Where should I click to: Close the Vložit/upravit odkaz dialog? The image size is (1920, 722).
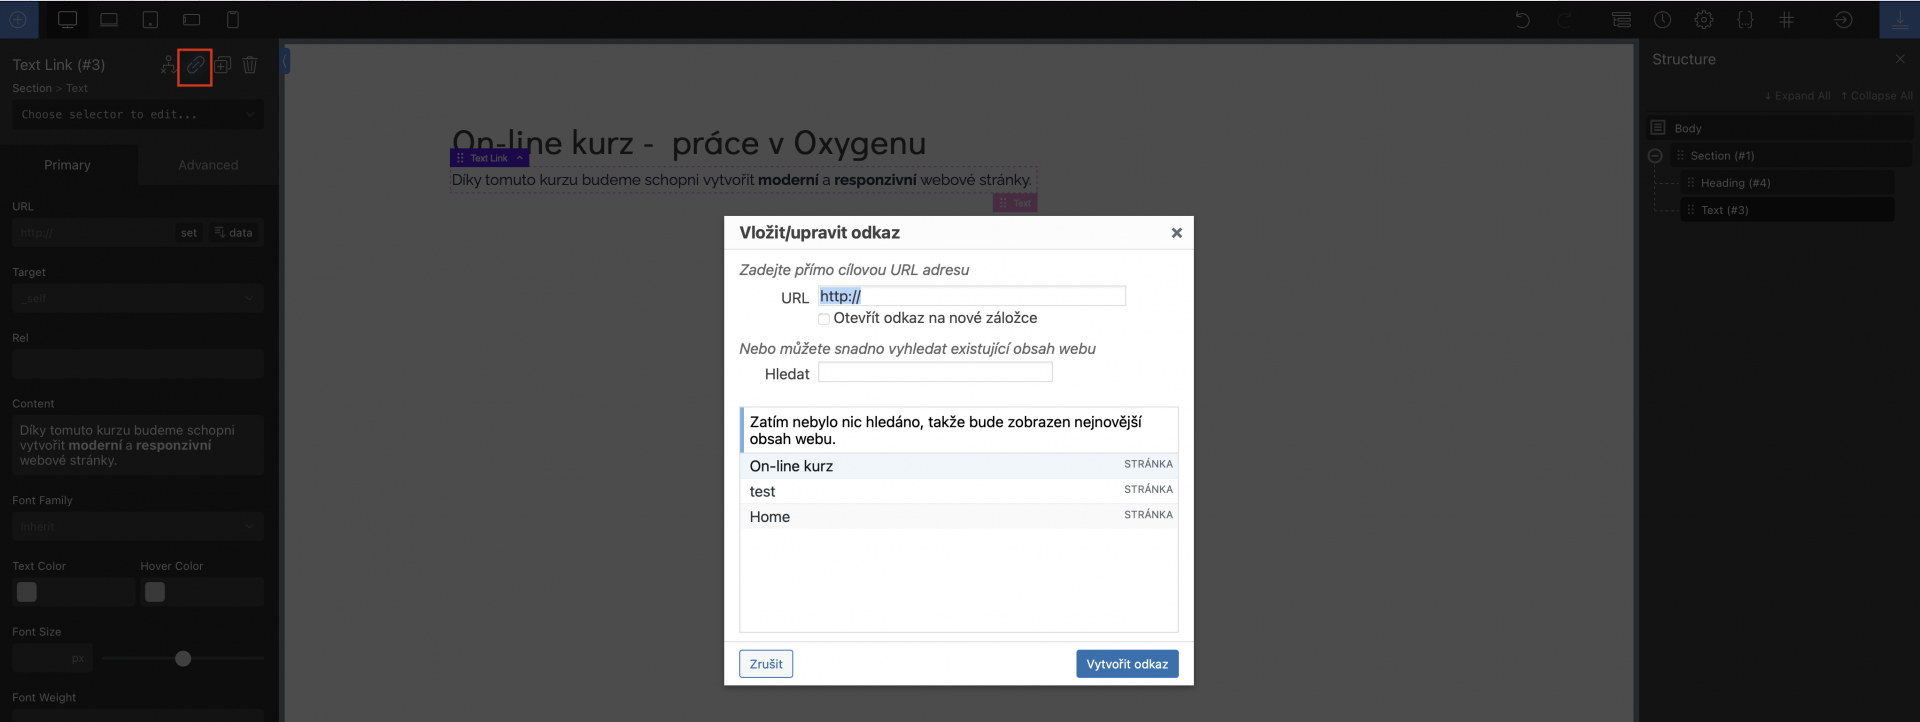[x=1177, y=233]
